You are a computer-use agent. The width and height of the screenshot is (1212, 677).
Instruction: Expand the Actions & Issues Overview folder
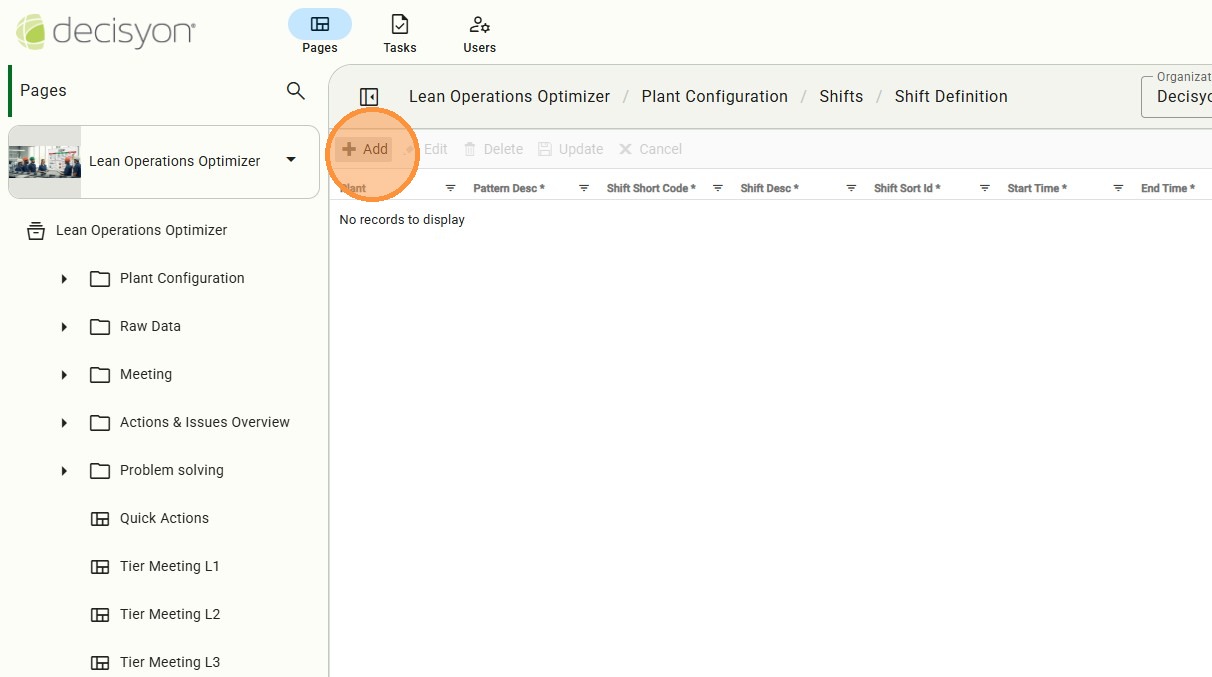[64, 423]
